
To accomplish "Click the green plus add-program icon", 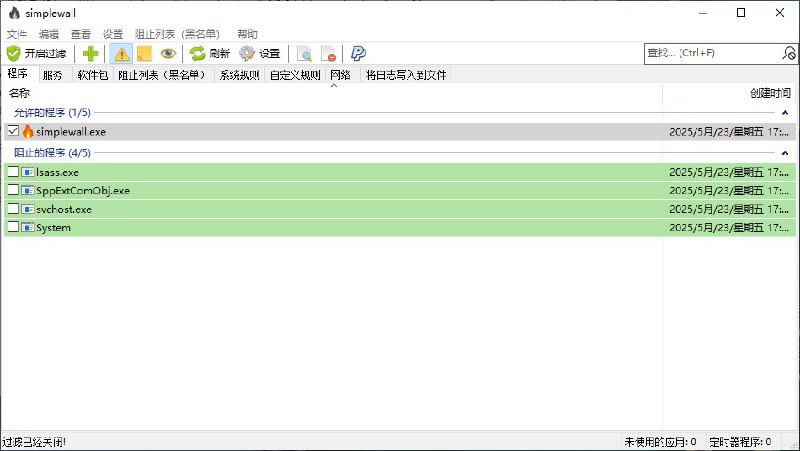I will (91, 54).
